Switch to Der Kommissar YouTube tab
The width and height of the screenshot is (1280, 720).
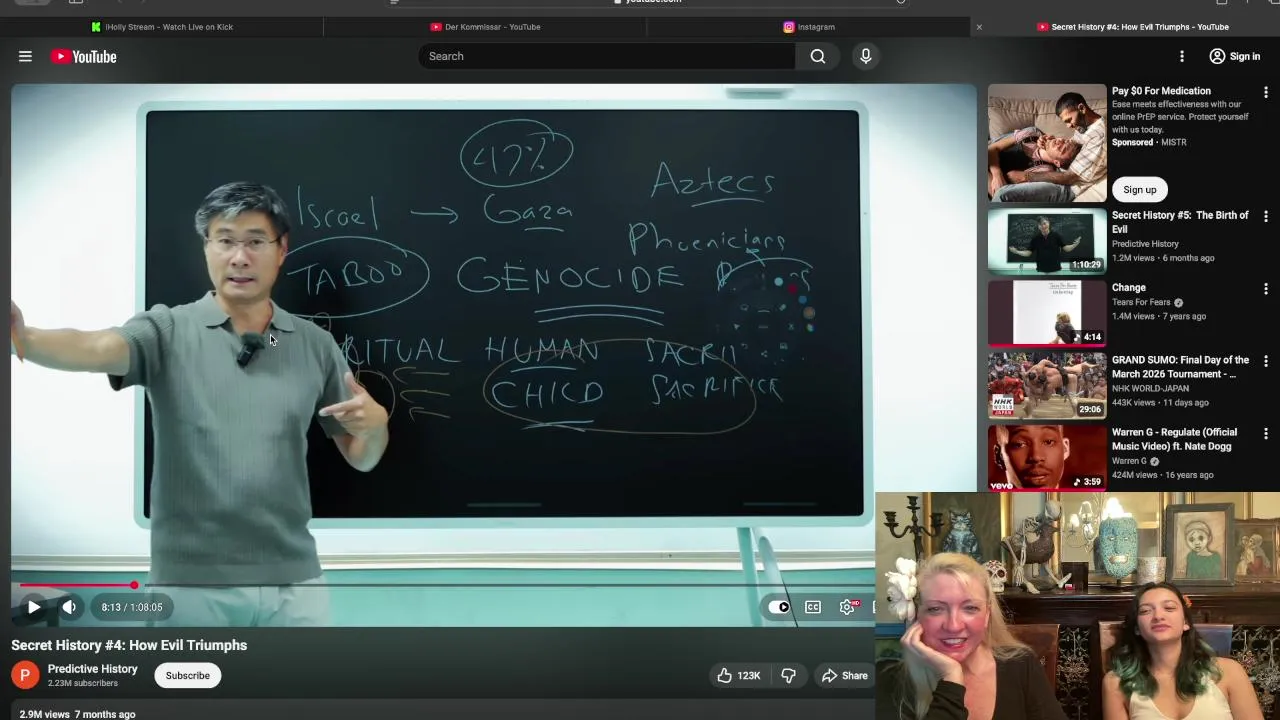tap(485, 27)
